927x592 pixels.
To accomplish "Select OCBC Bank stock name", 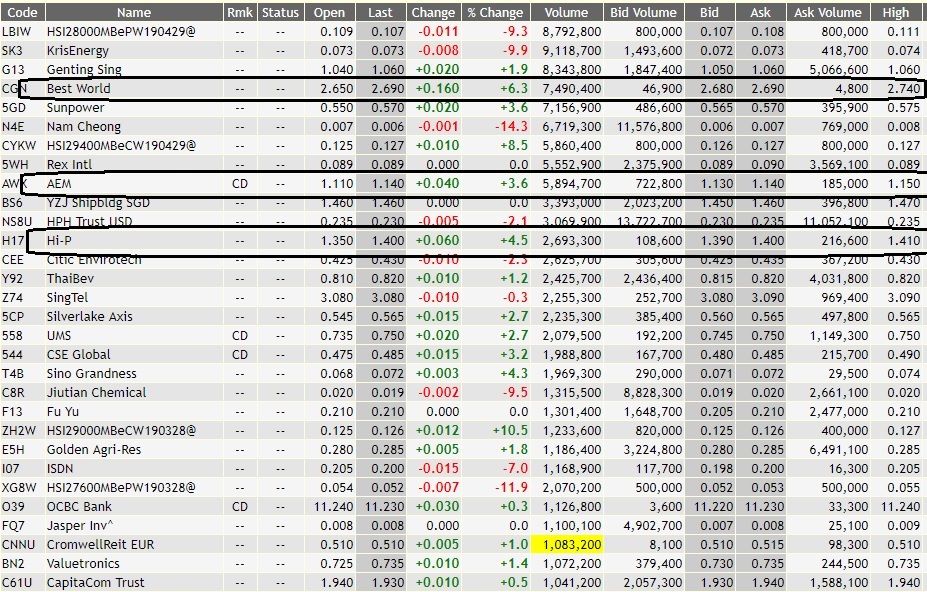I will [79, 507].
